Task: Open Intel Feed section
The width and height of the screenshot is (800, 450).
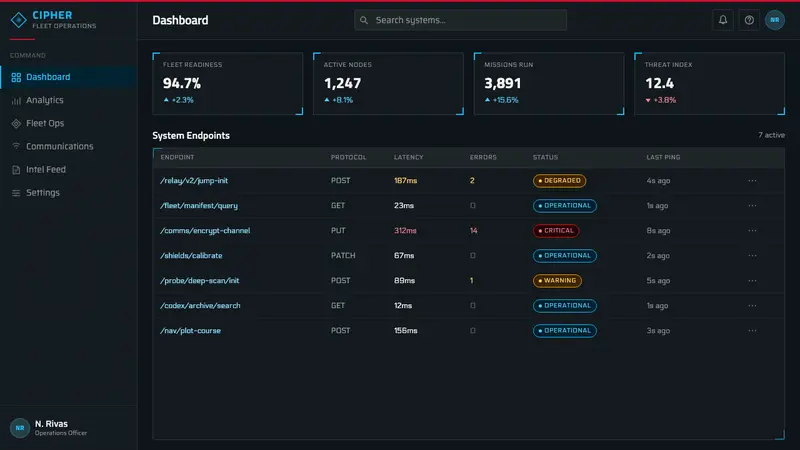Action: [x=68, y=169]
